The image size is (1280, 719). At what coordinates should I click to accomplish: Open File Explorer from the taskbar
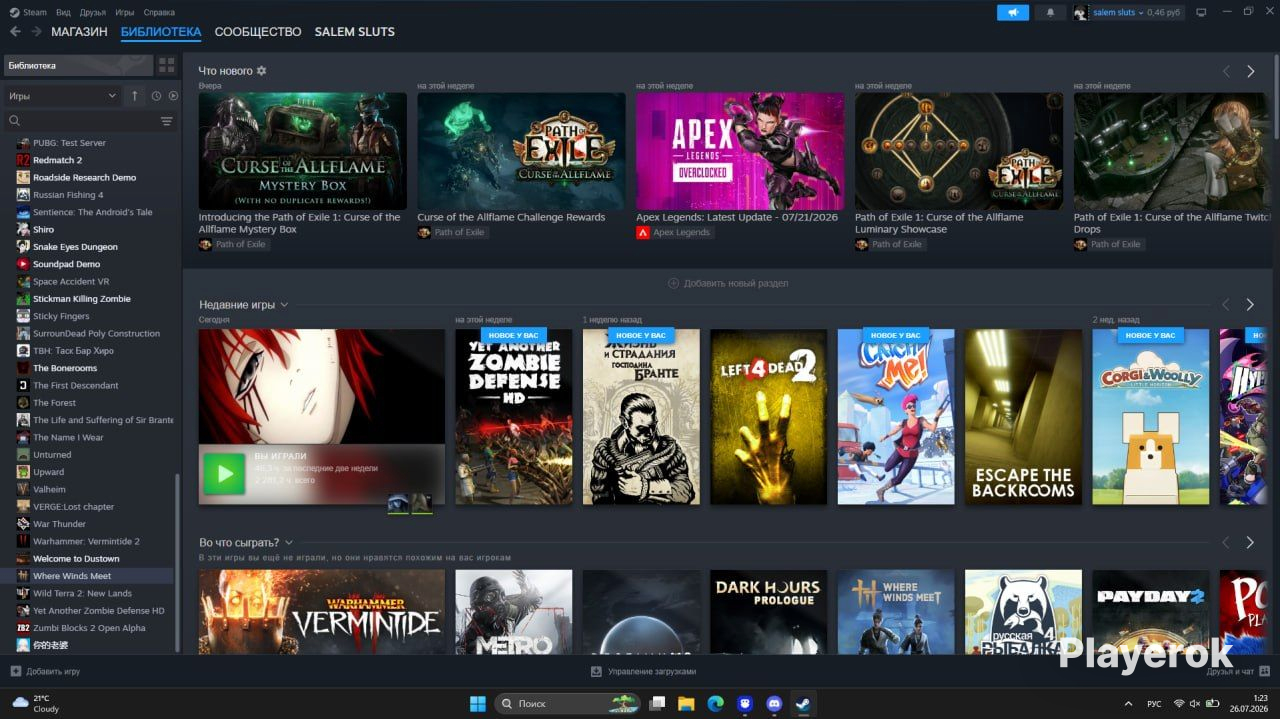[x=686, y=703]
